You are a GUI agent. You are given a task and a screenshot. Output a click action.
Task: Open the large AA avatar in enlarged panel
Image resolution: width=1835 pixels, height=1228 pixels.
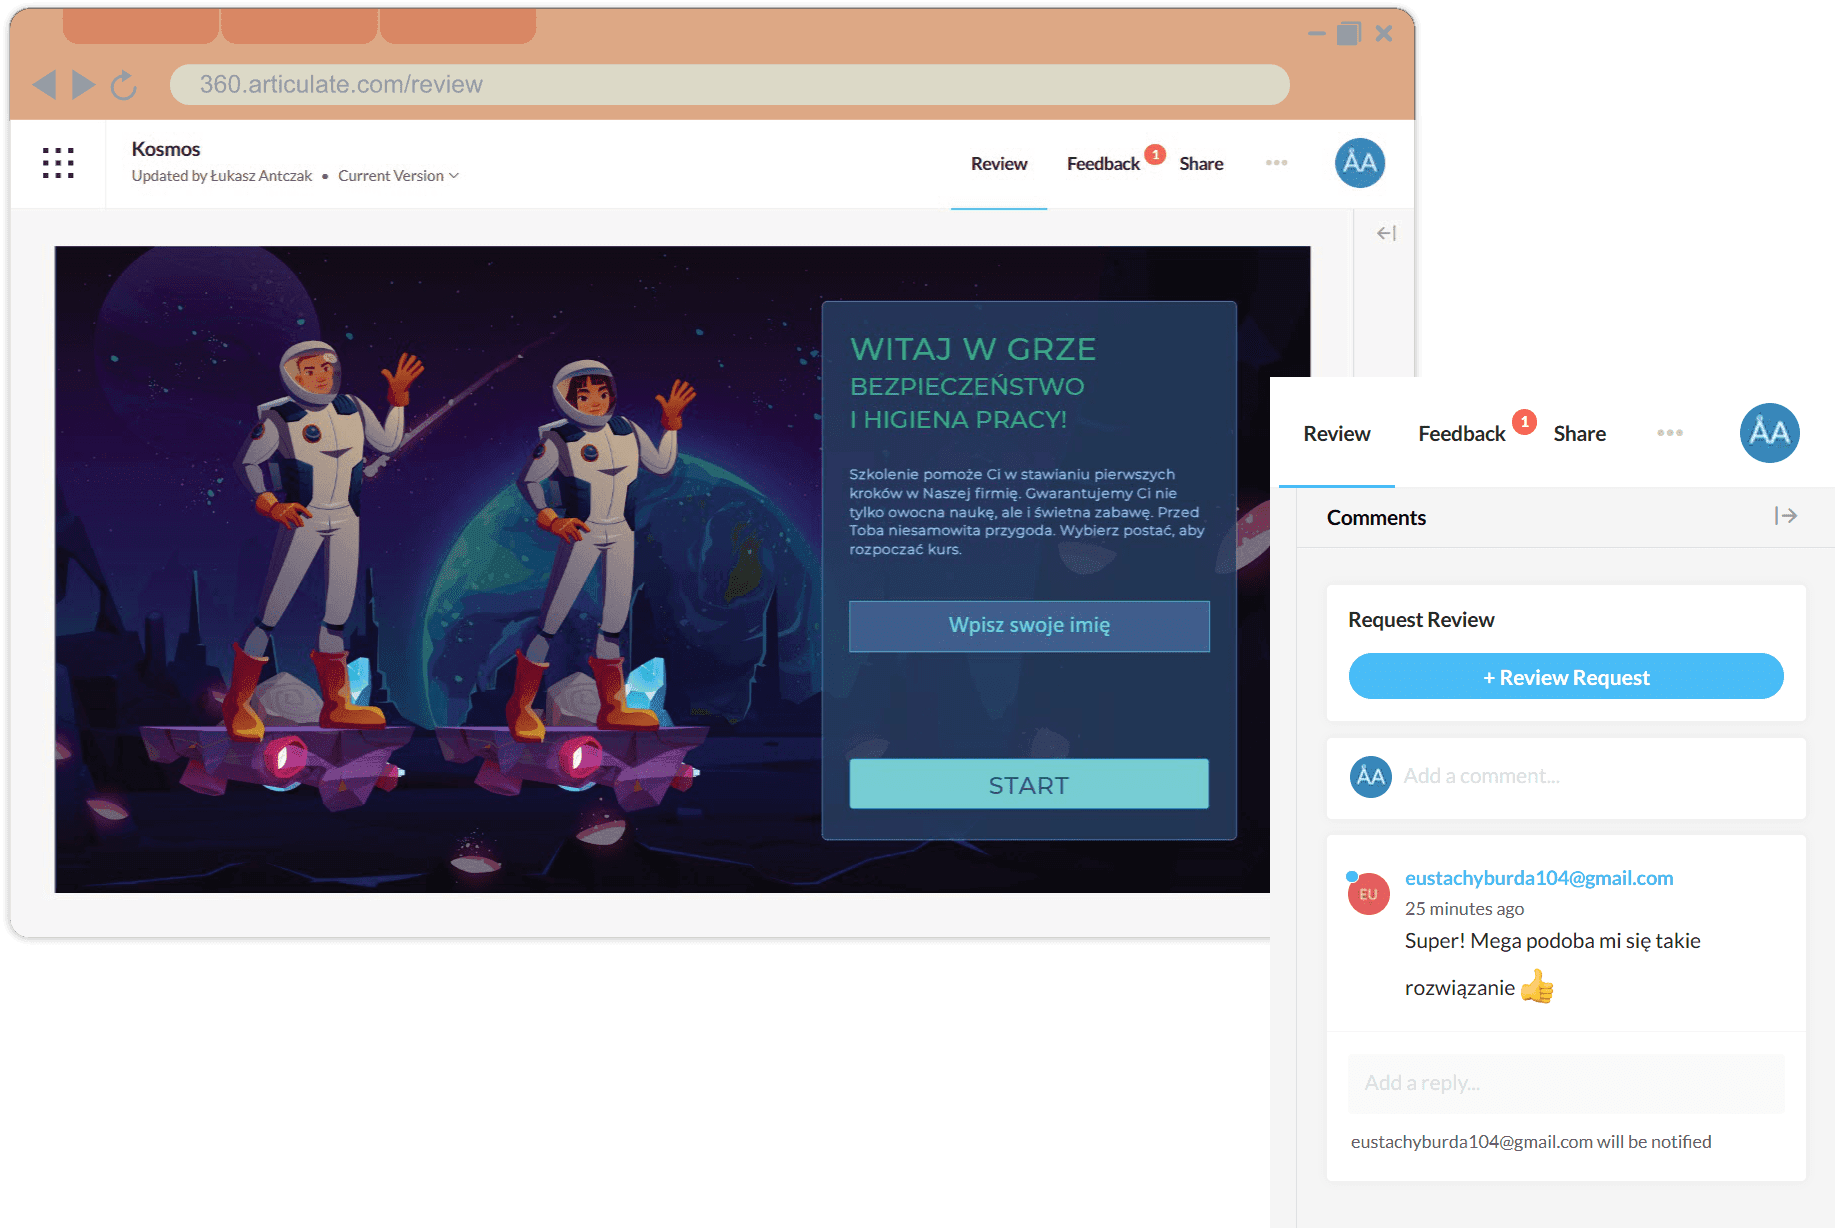click(x=1769, y=433)
